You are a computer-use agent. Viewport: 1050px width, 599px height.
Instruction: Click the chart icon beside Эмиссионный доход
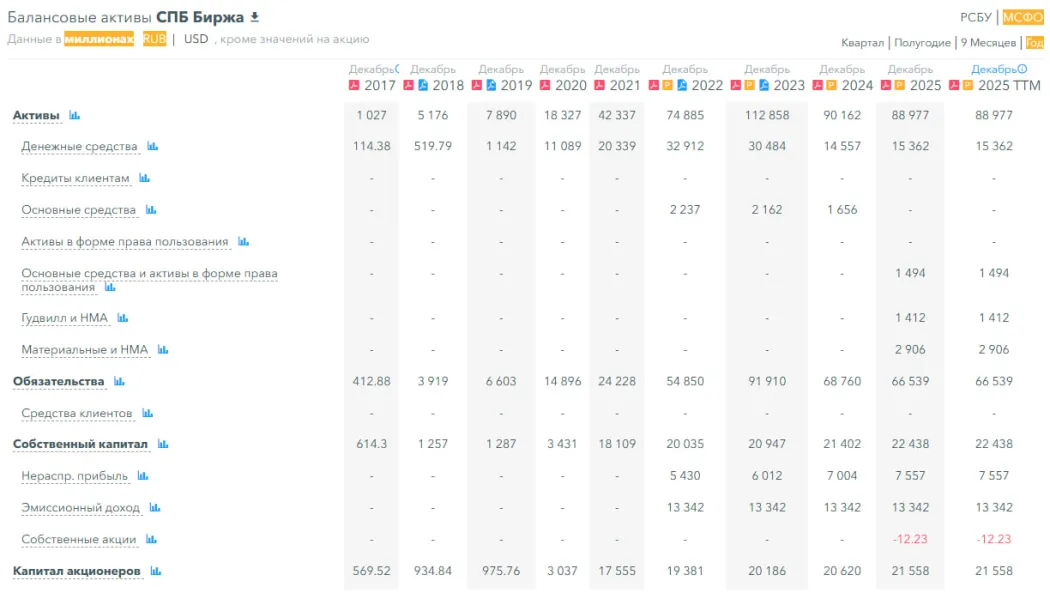tap(155, 507)
